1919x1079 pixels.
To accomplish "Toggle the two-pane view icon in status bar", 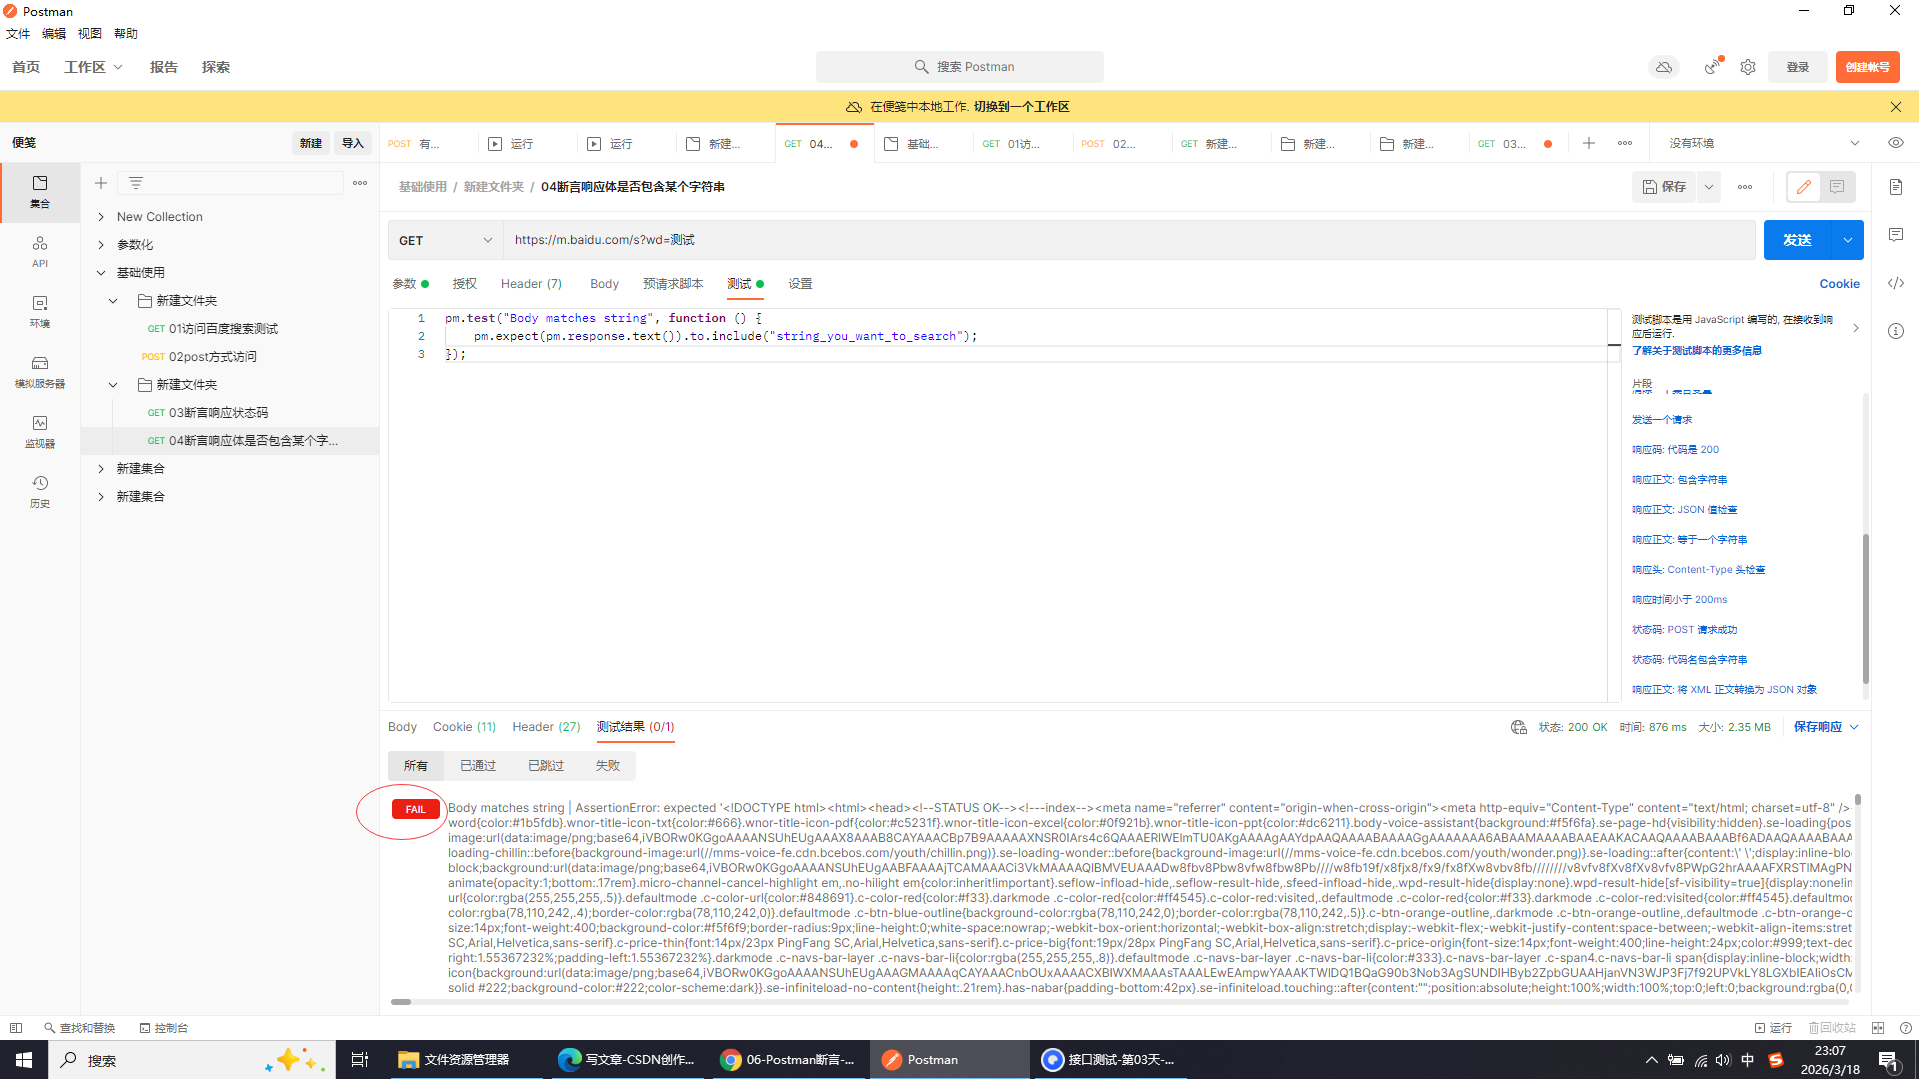I will coord(1878,1028).
